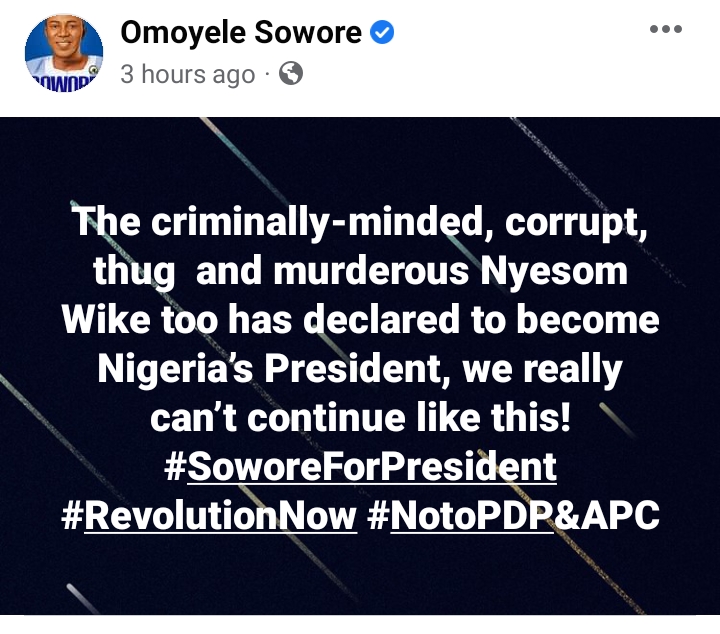This screenshot has width=720, height=634.
Task: Click the globe public-audience icon
Action: (x=291, y=74)
